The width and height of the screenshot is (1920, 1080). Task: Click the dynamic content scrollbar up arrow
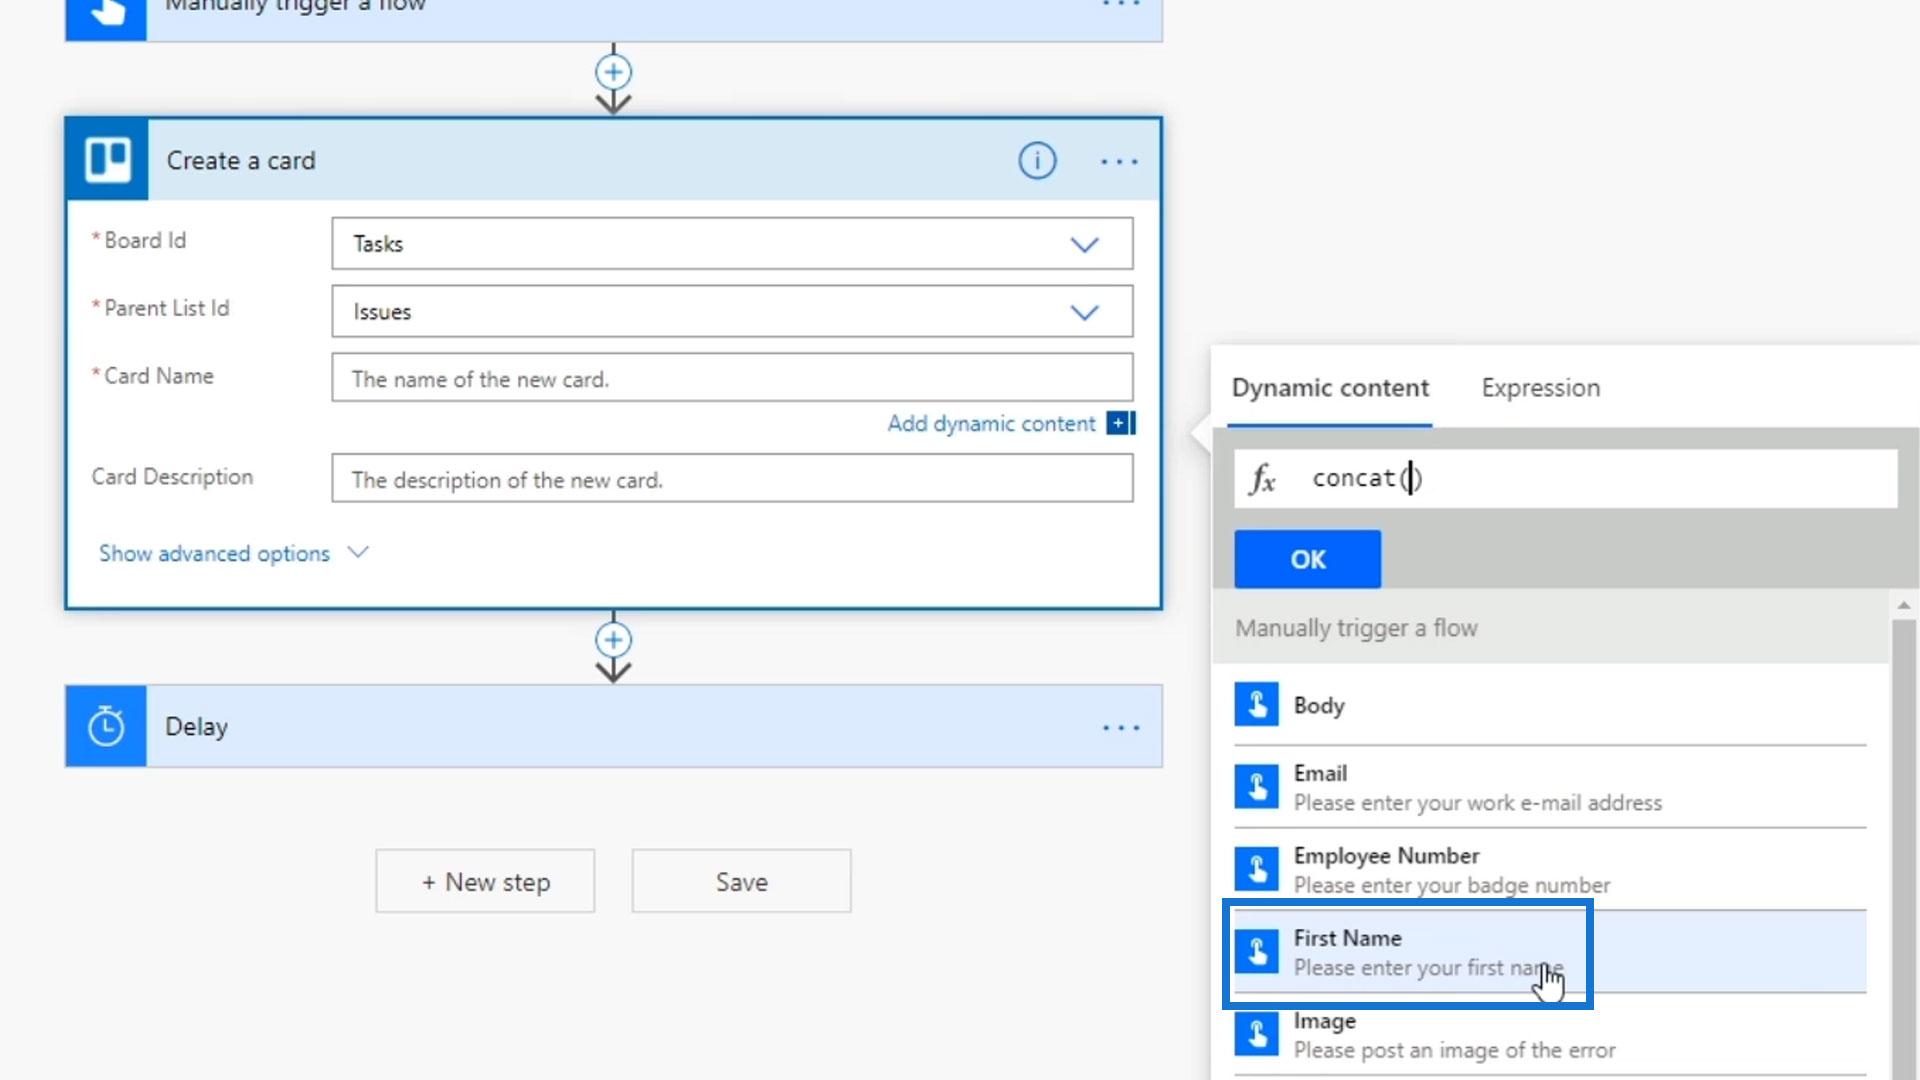tap(1903, 605)
